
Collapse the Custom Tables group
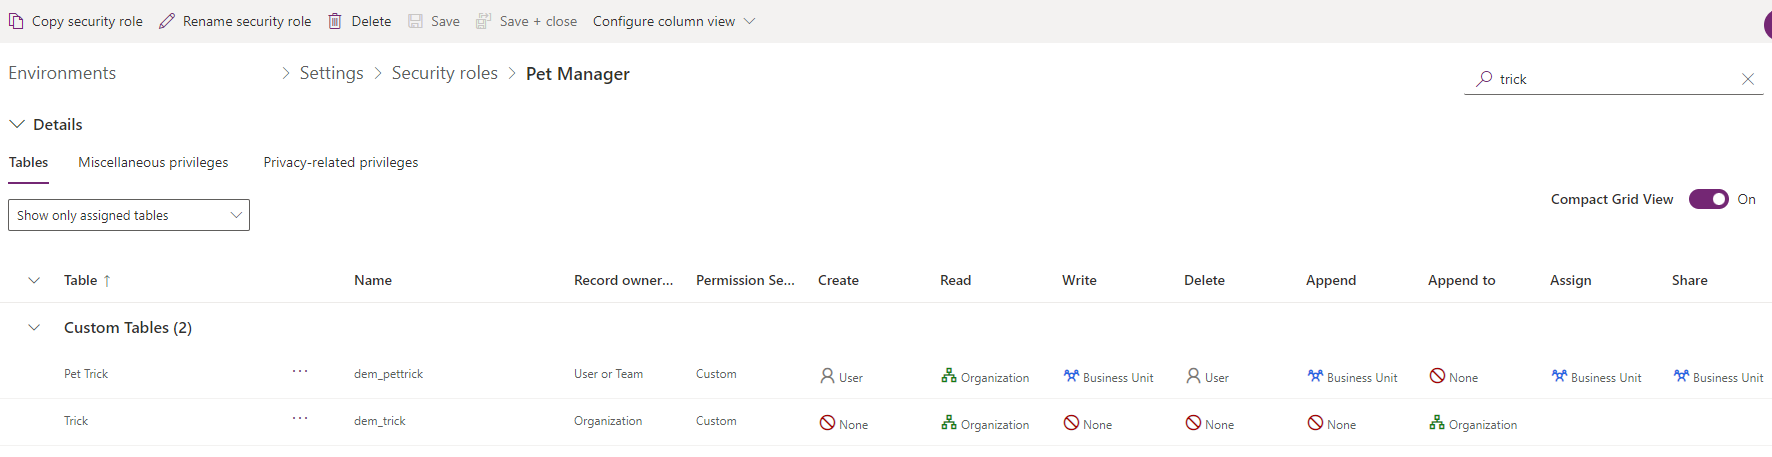click(34, 327)
